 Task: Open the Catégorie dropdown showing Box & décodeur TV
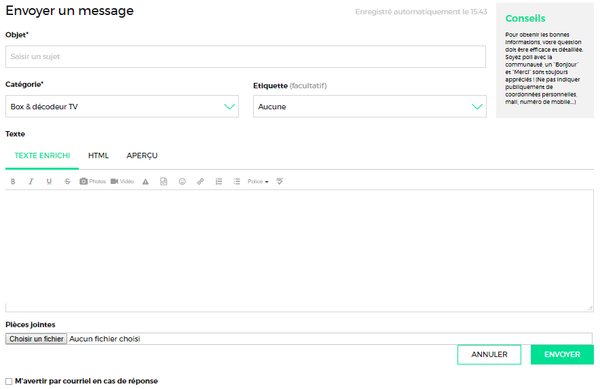[x=122, y=106]
